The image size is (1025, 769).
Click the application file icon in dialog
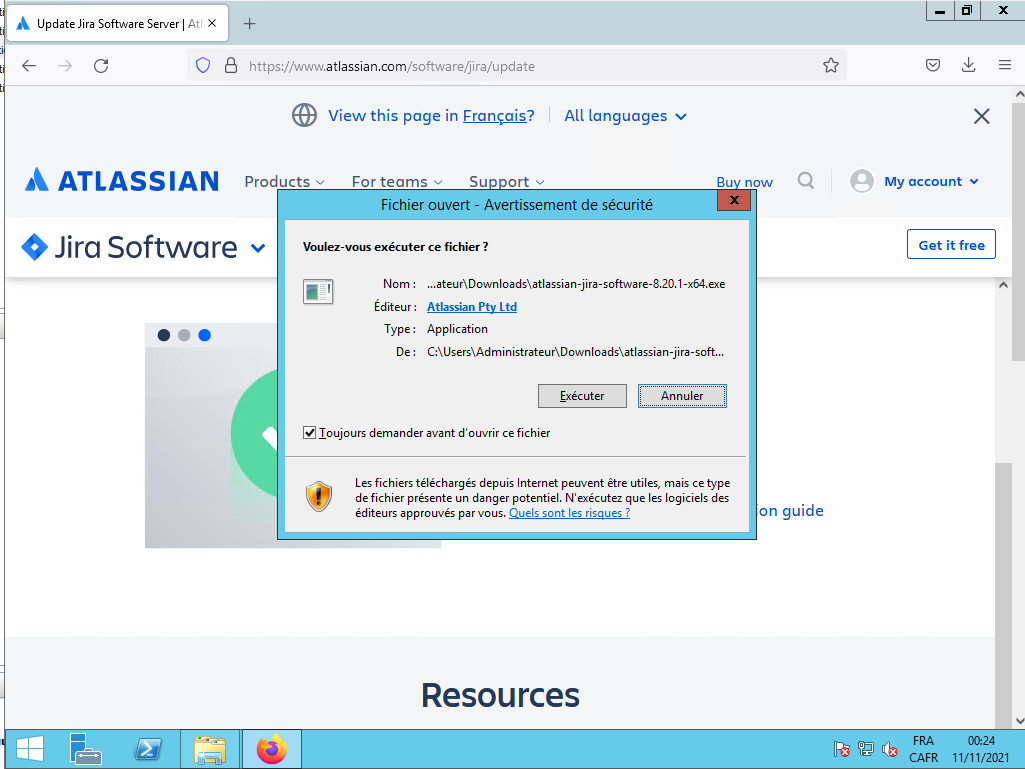pos(318,291)
